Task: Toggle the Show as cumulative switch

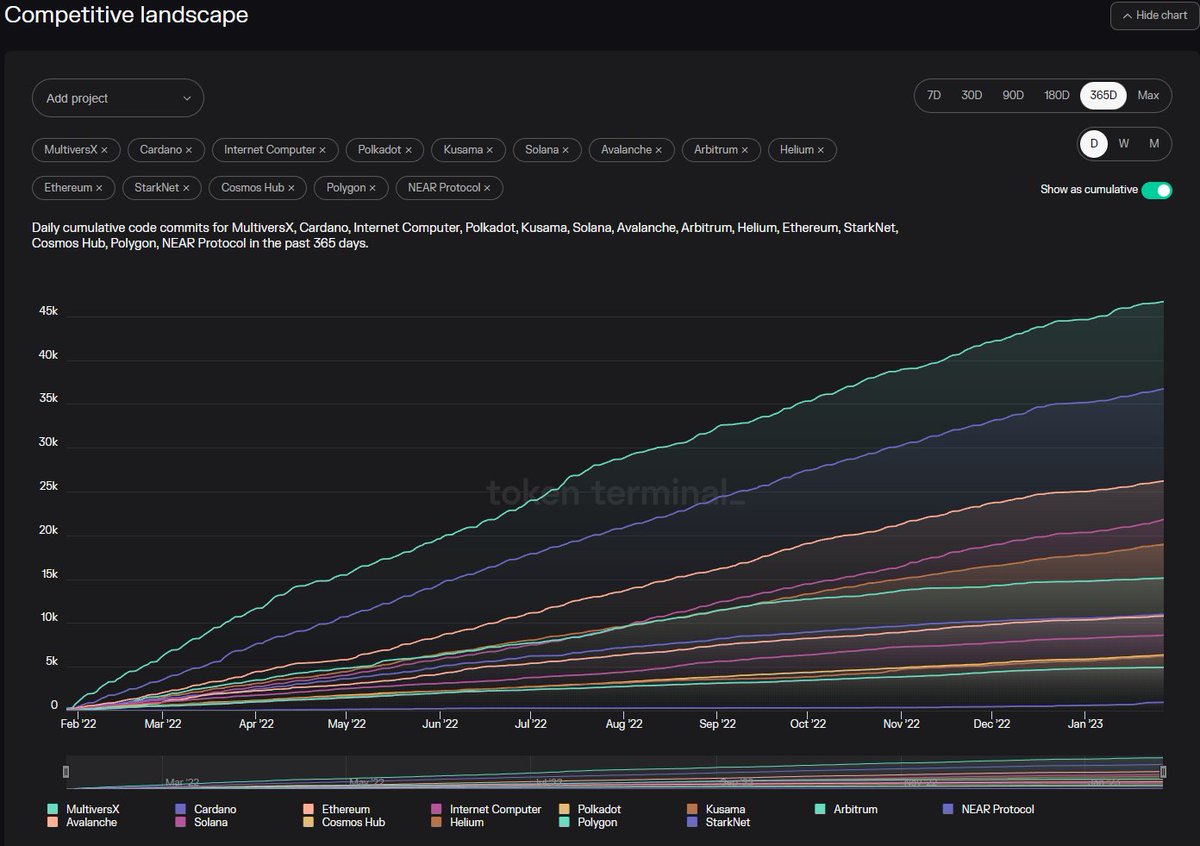Action: tap(1157, 190)
